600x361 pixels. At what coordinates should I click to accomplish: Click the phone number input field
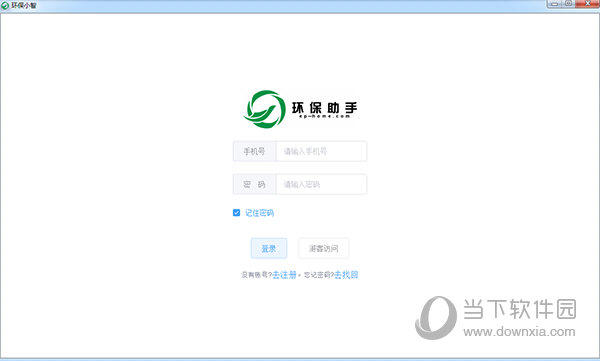pyautogui.click(x=321, y=151)
